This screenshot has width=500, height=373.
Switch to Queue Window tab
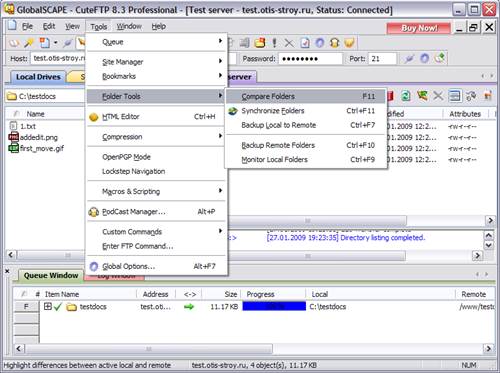tap(51, 275)
